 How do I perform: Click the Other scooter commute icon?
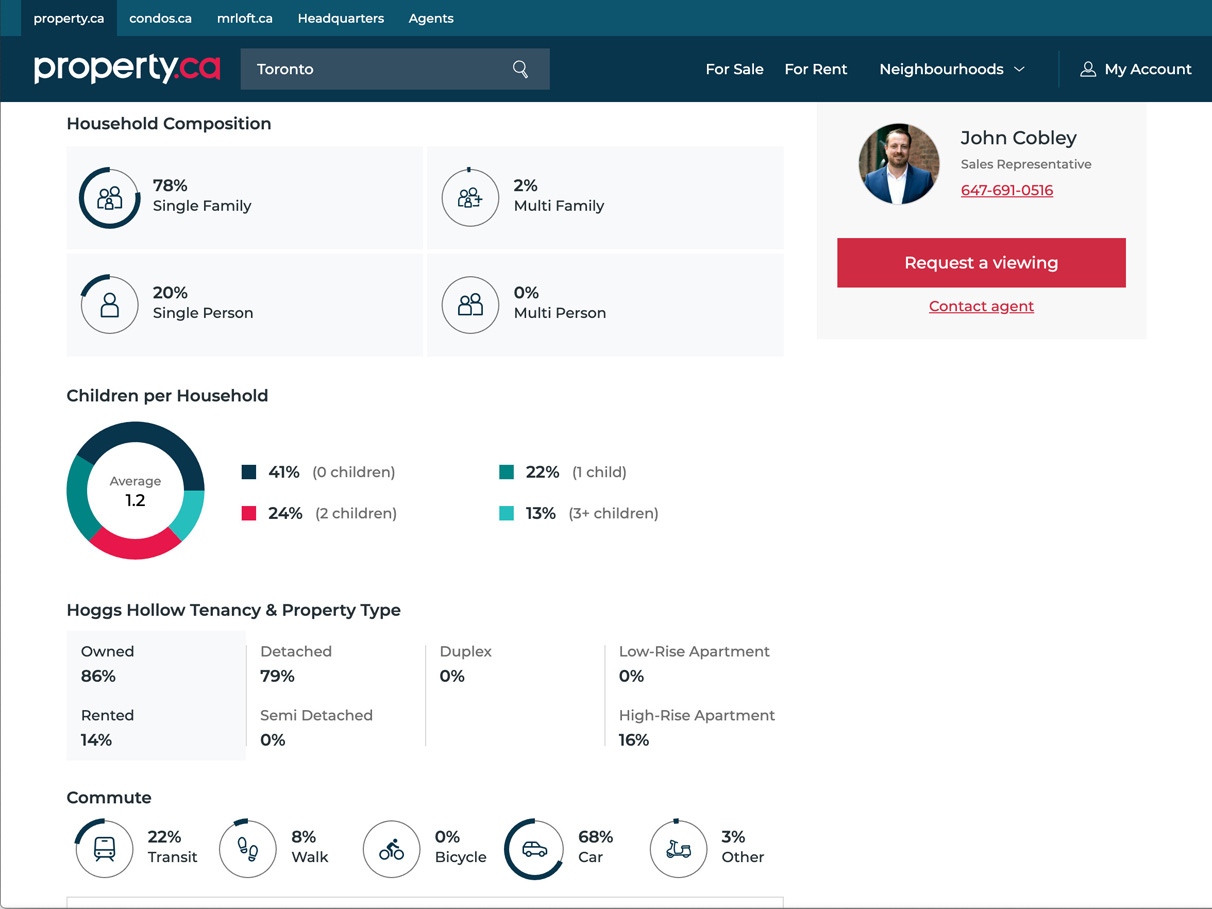[x=678, y=849]
